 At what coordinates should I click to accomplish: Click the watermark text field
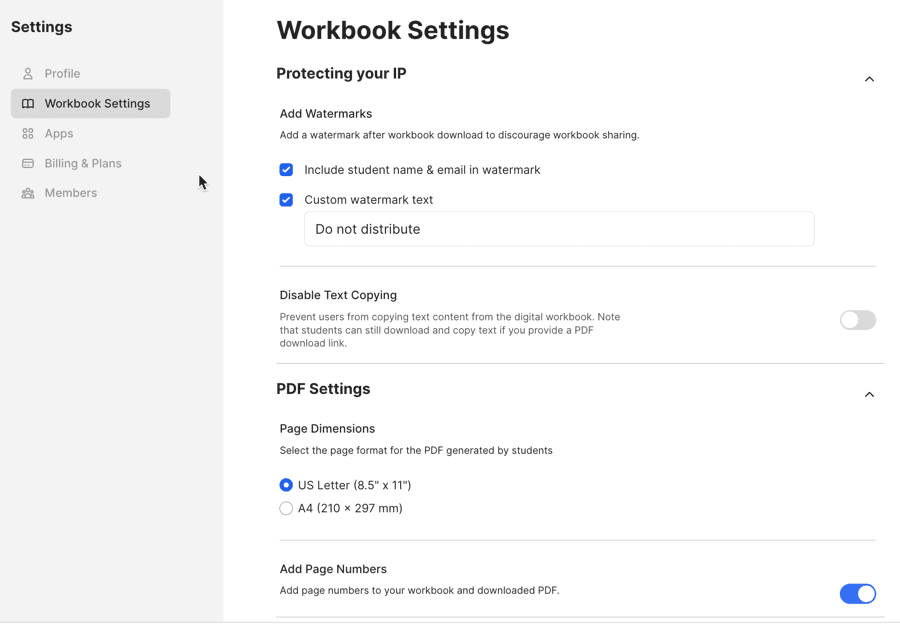click(x=559, y=230)
